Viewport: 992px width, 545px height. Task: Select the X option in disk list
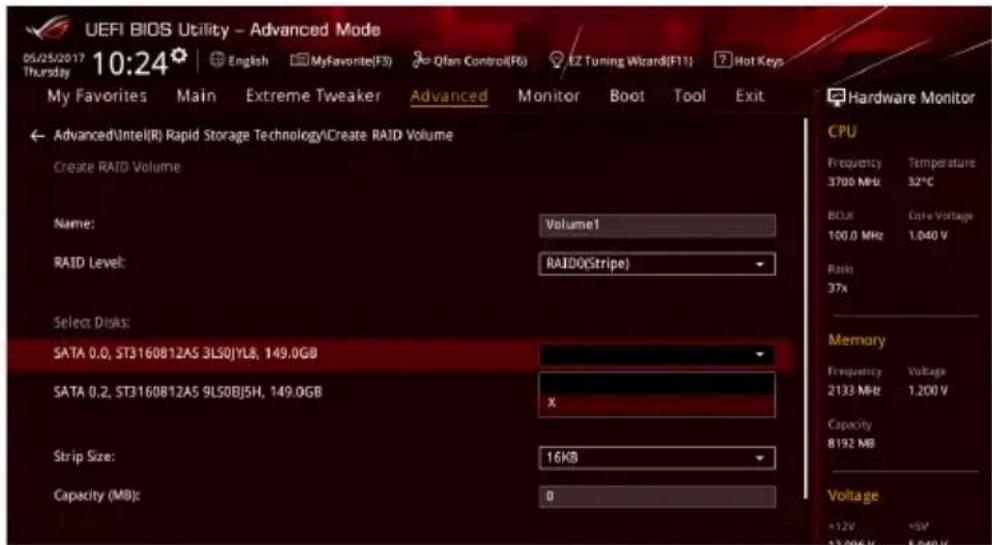(657, 404)
